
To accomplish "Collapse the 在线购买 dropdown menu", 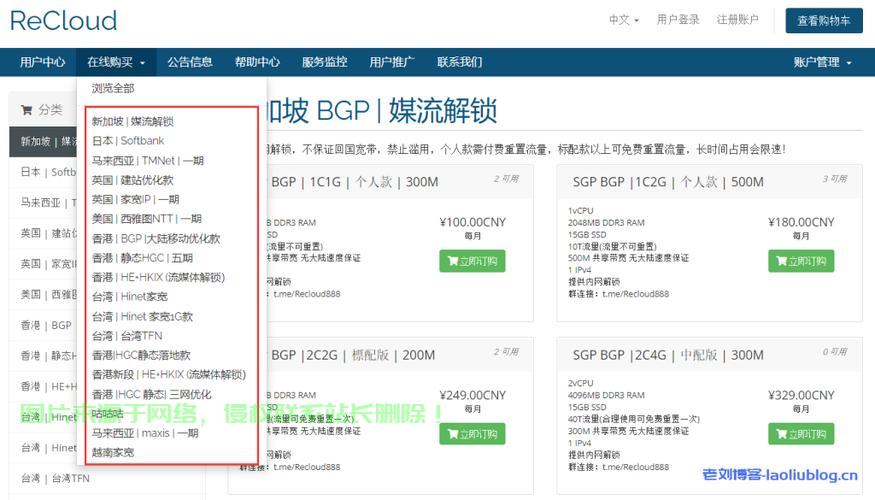I will click(116, 62).
